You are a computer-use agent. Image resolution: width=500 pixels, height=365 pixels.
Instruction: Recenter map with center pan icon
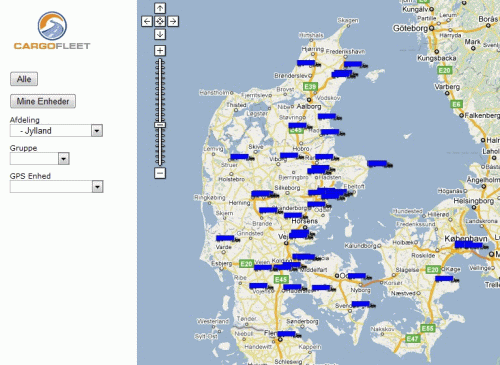[160, 21]
